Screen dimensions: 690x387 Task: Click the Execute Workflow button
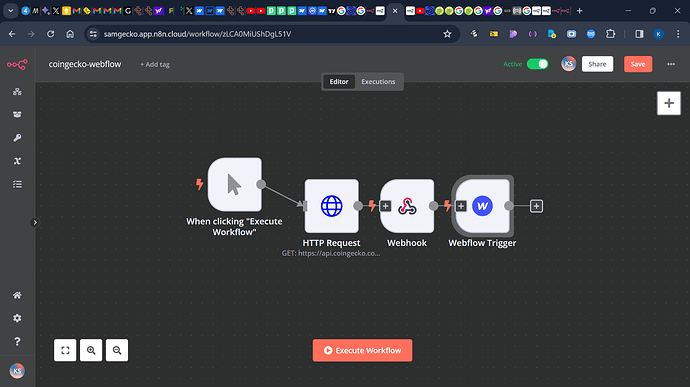coord(363,350)
